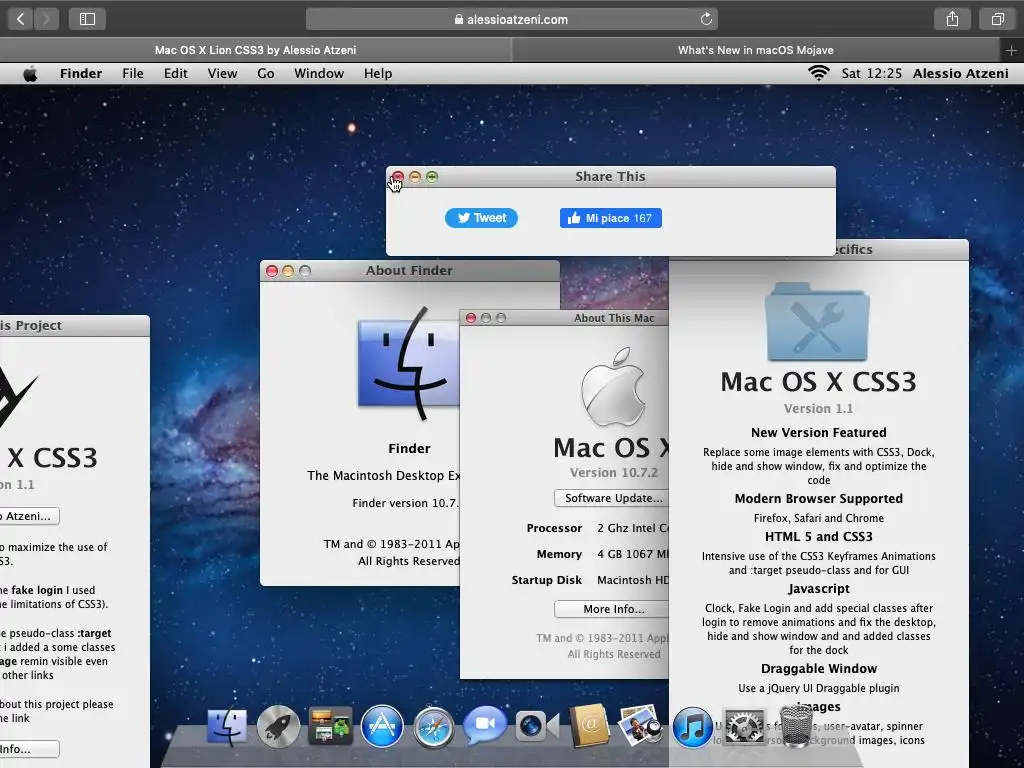Click the Wi-Fi status icon
Viewport: 1024px width, 768px height.
click(818, 73)
